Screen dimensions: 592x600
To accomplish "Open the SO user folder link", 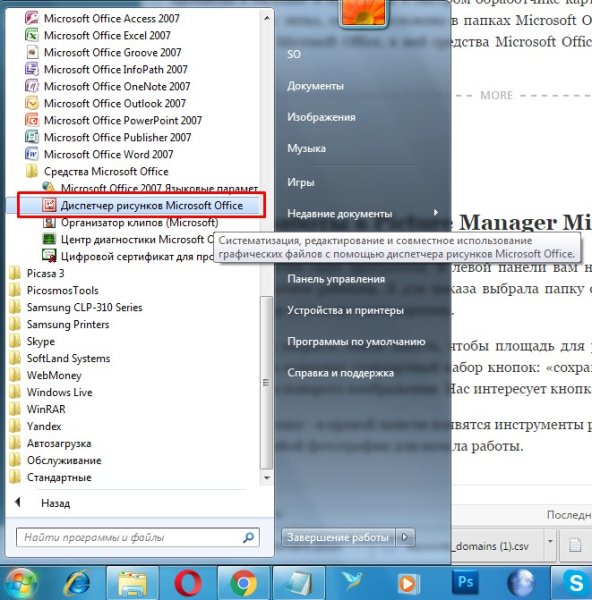I will [x=294, y=54].
